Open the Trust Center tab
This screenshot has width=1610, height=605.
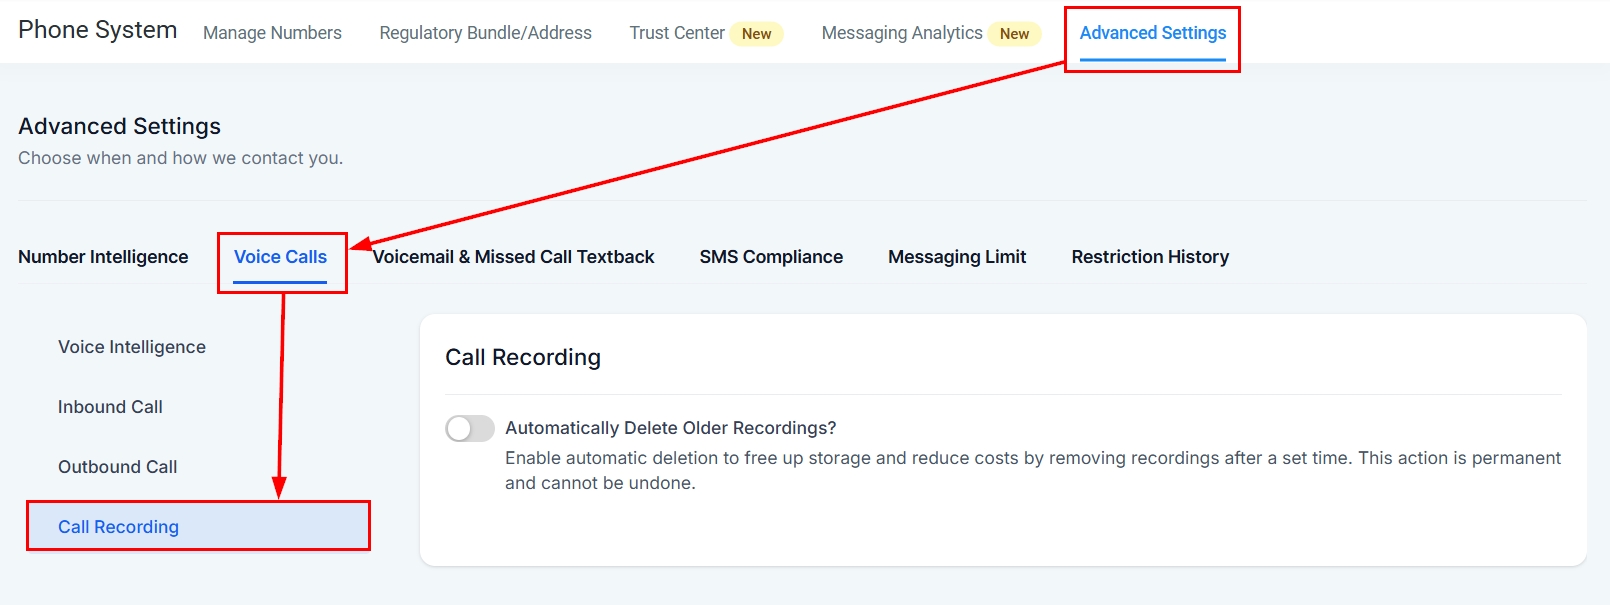click(x=677, y=33)
